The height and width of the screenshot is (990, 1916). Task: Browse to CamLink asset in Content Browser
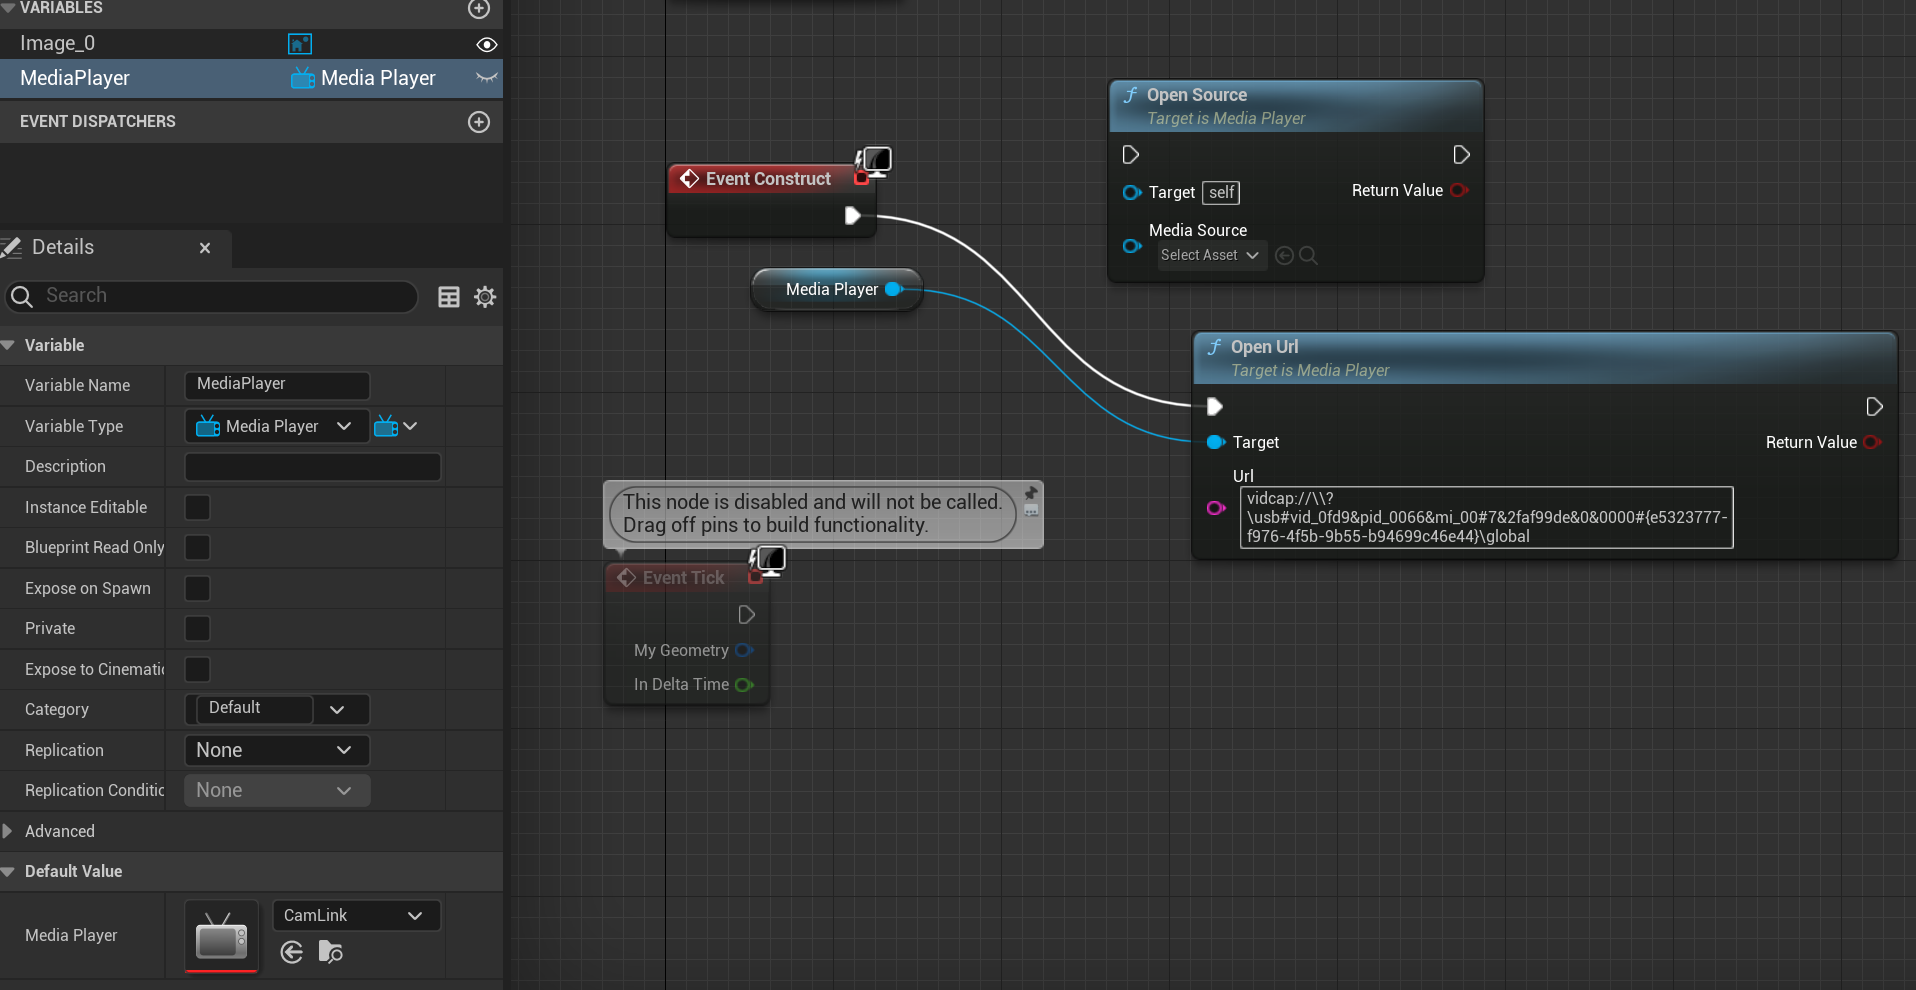[330, 952]
